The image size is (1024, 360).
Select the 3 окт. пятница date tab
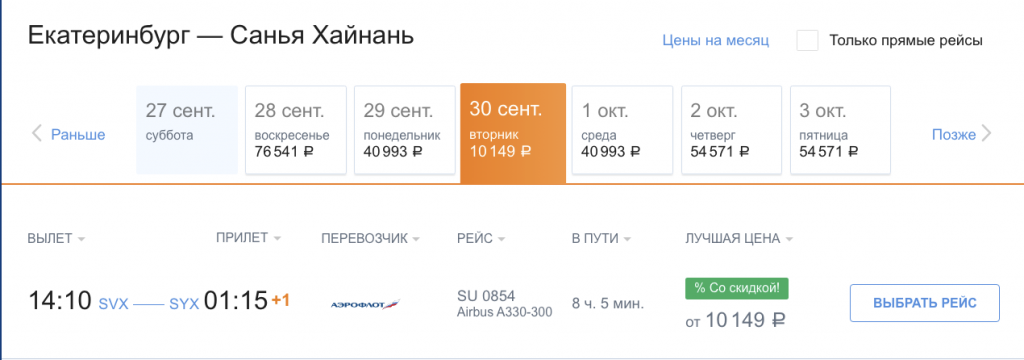tap(840, 130)
